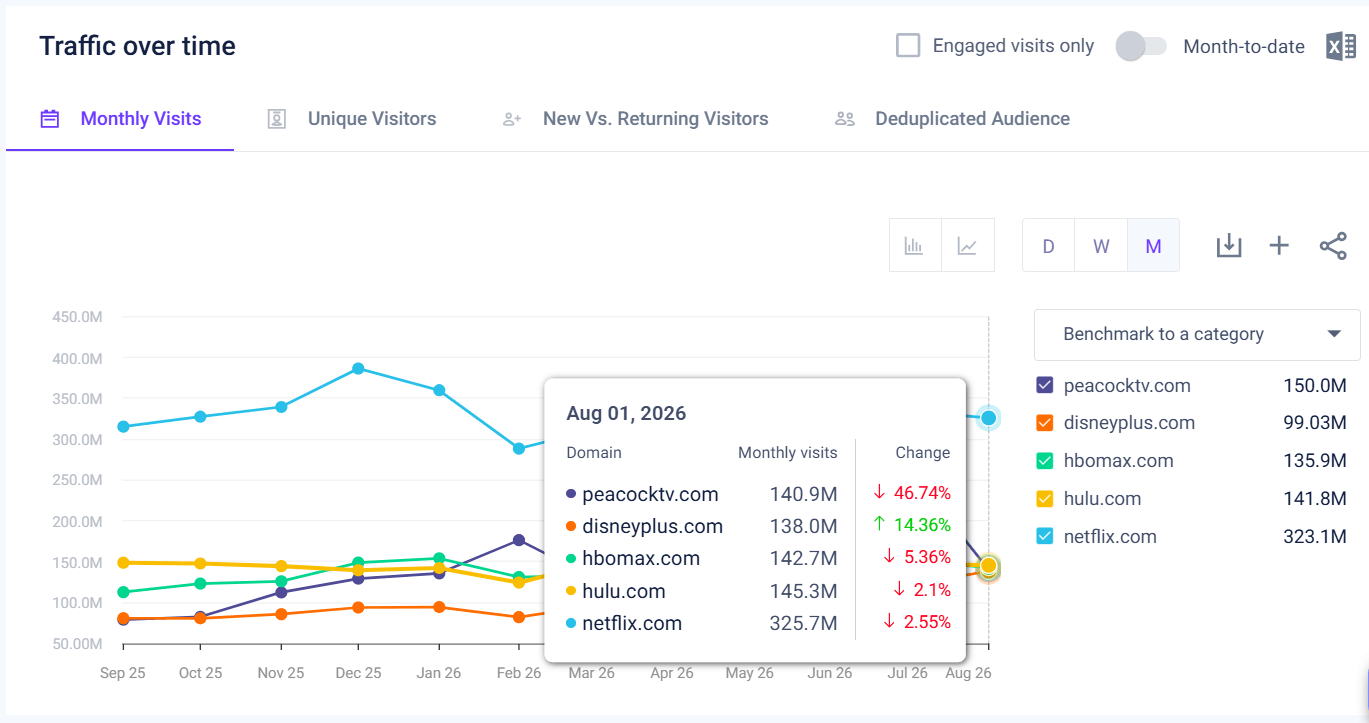This screenshot has height=723, width=1369.
Task: Export data to Excel icon
Action: [x=1340, y=46]
